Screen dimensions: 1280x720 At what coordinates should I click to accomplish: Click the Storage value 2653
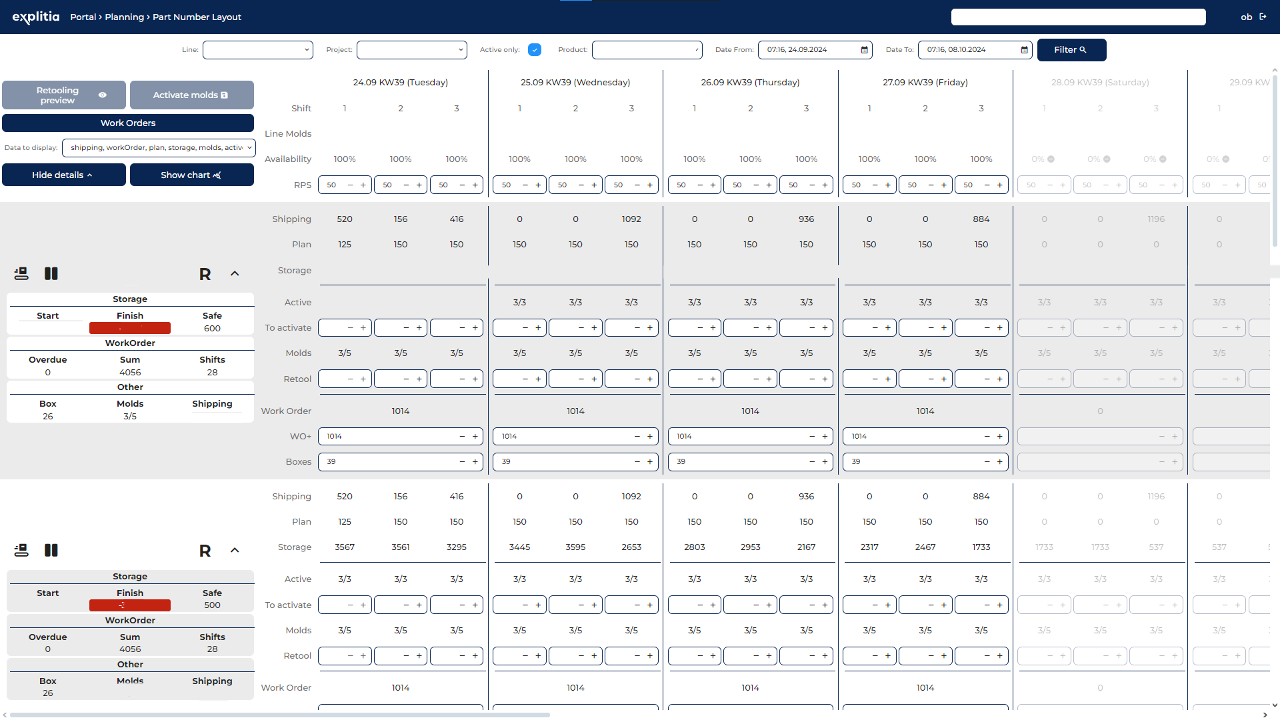pyautogui.click(x=632, y=547)
